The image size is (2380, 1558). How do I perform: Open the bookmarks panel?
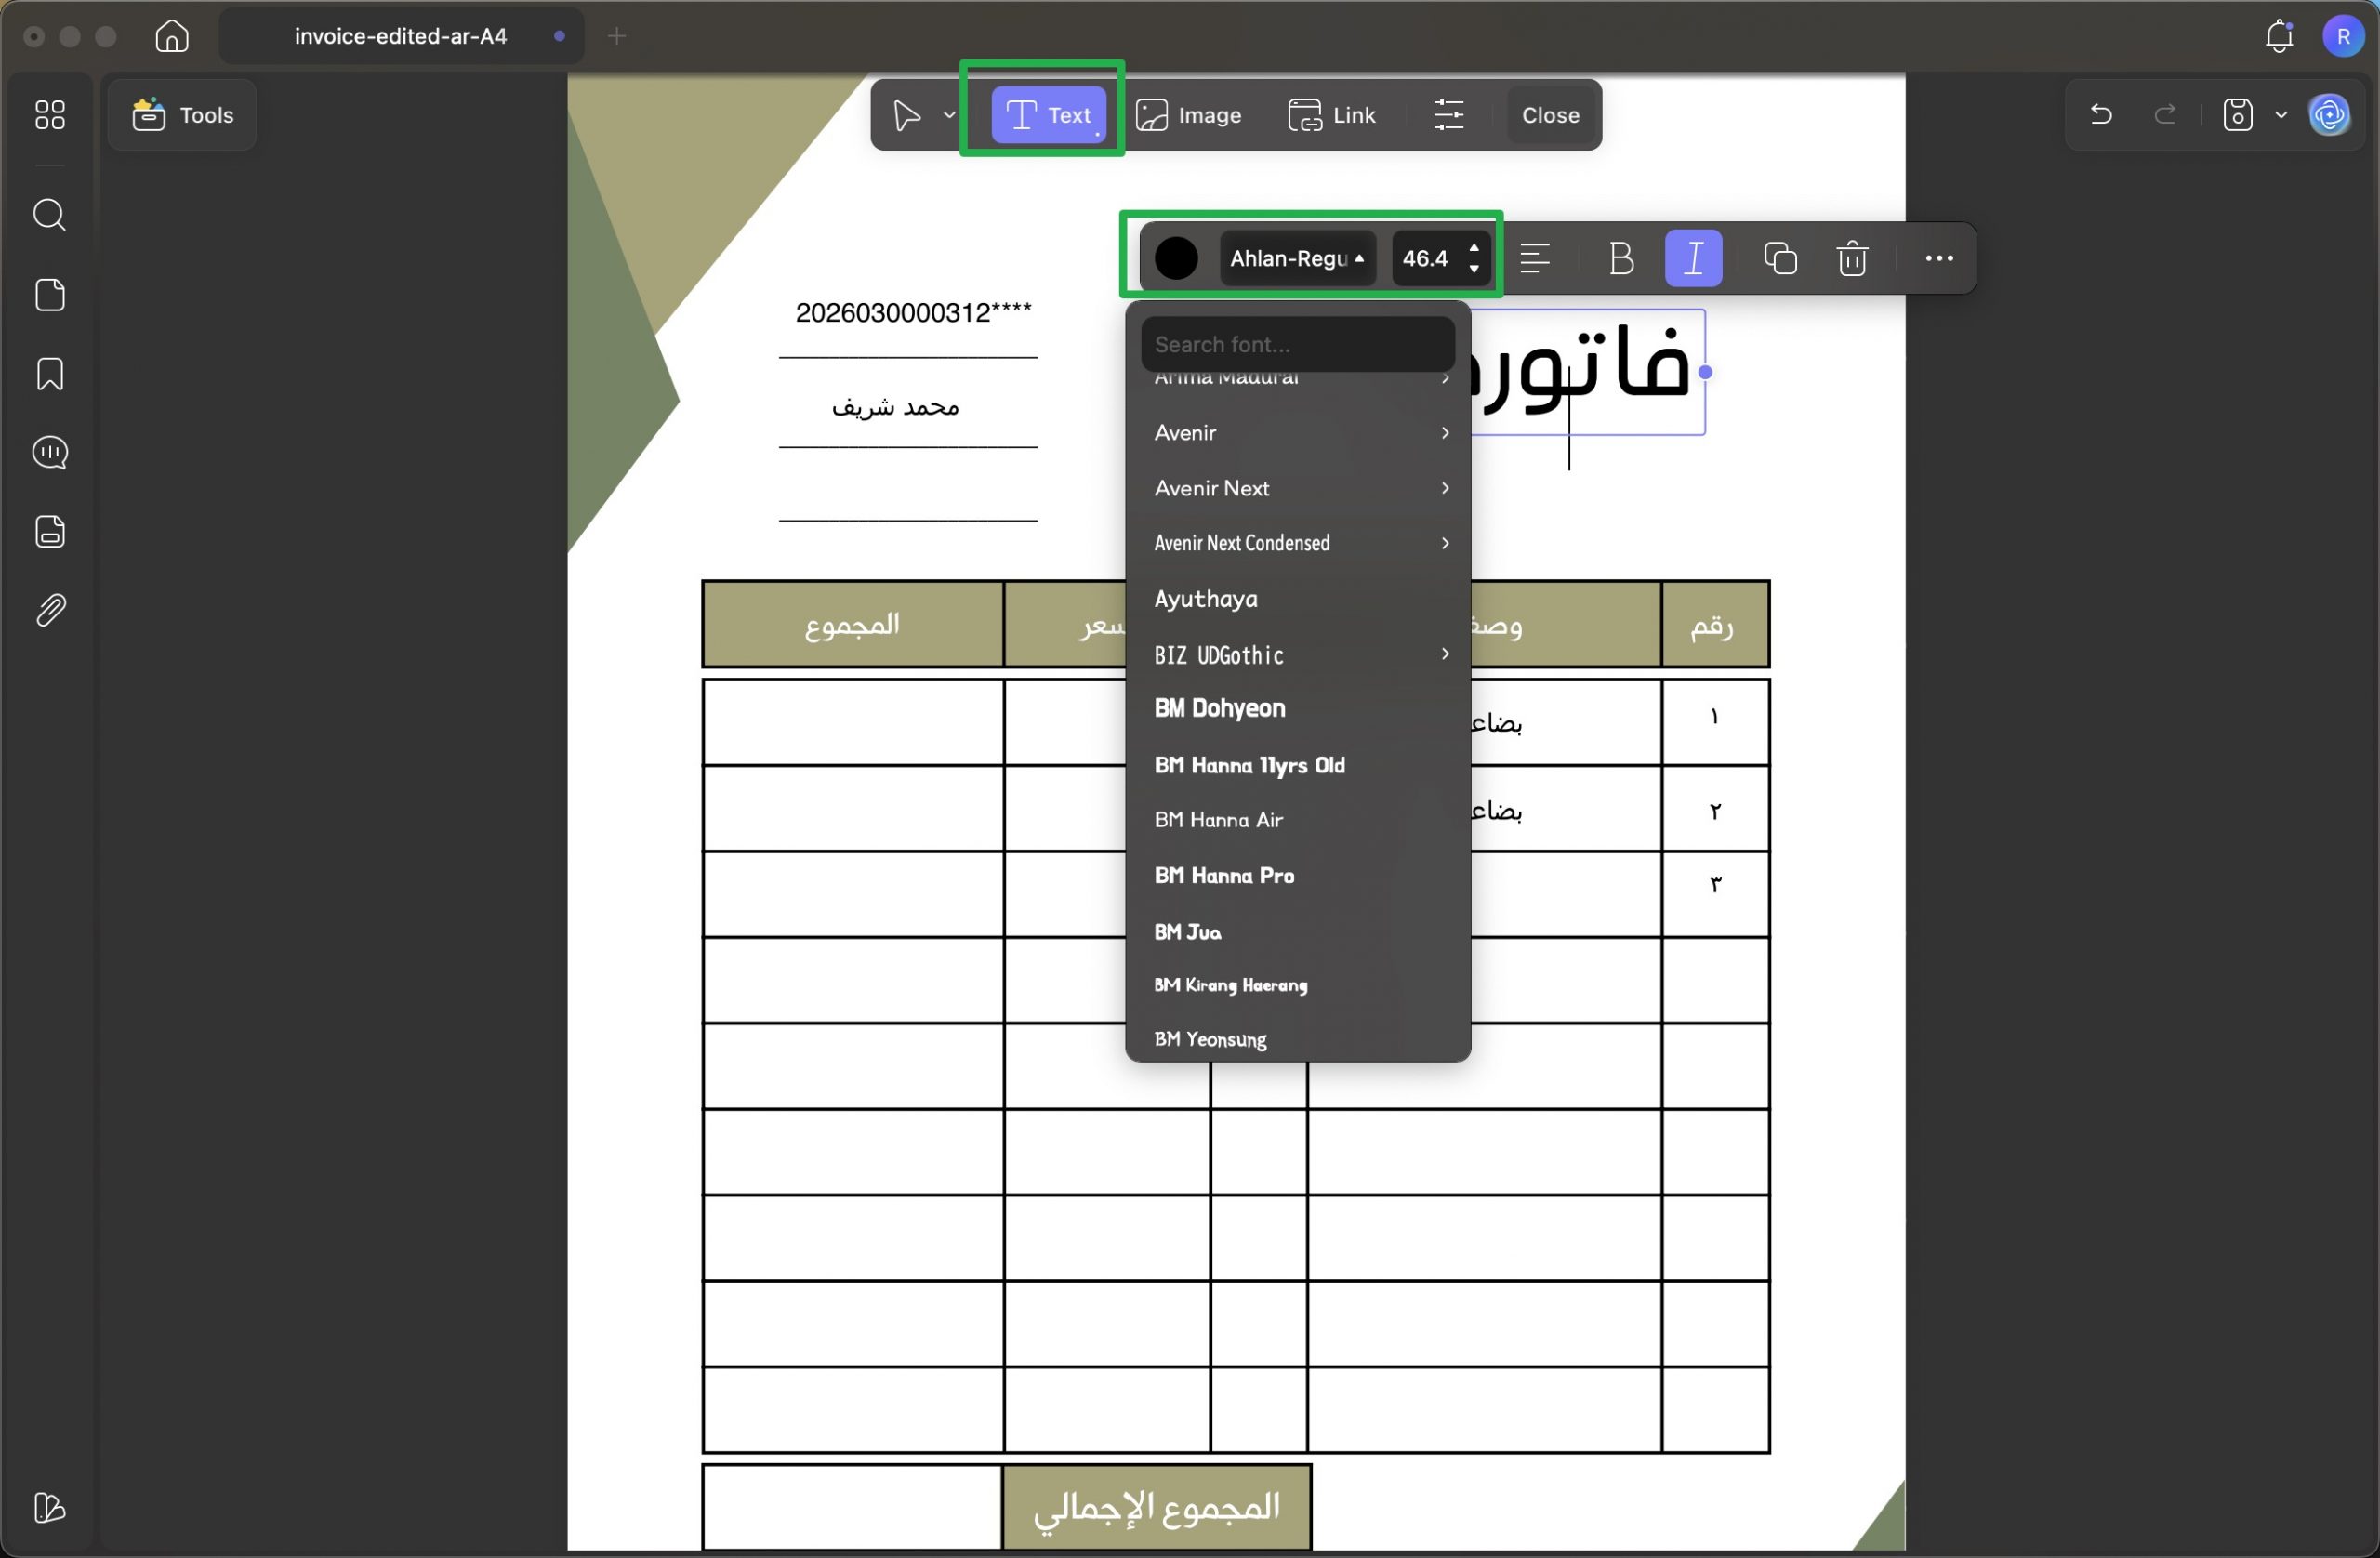click(50, 374)
